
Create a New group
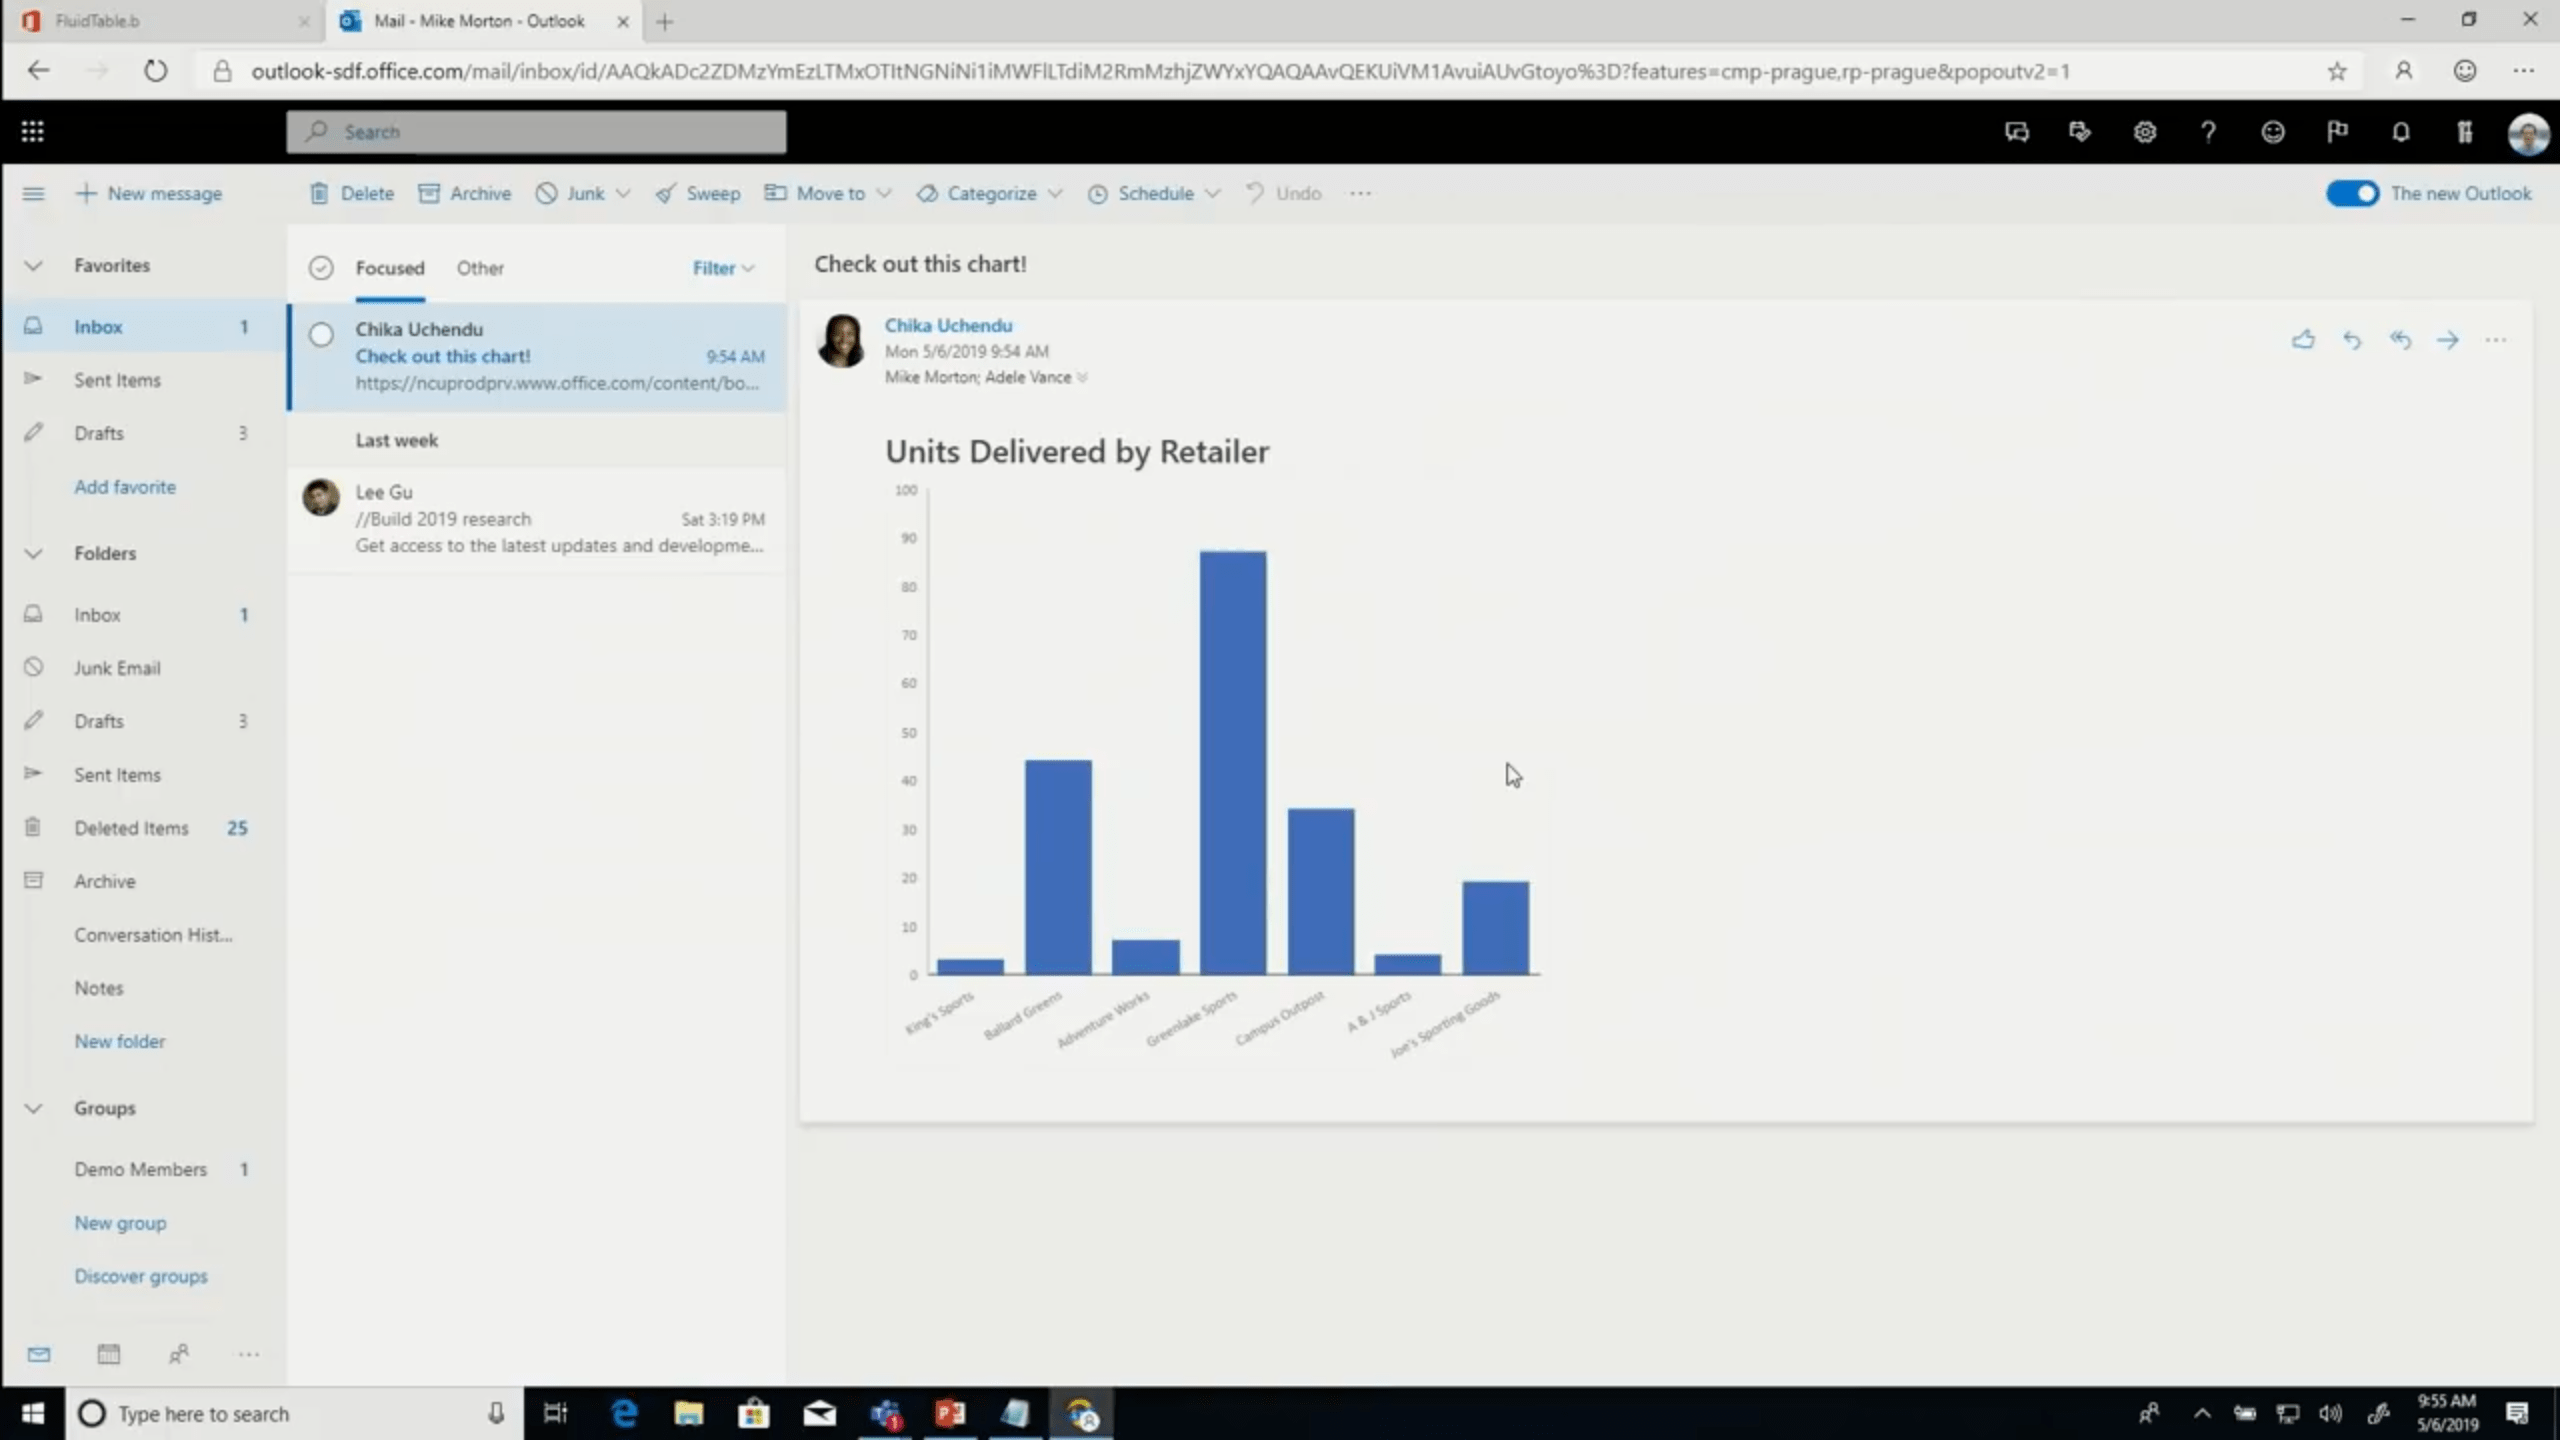121,1223
